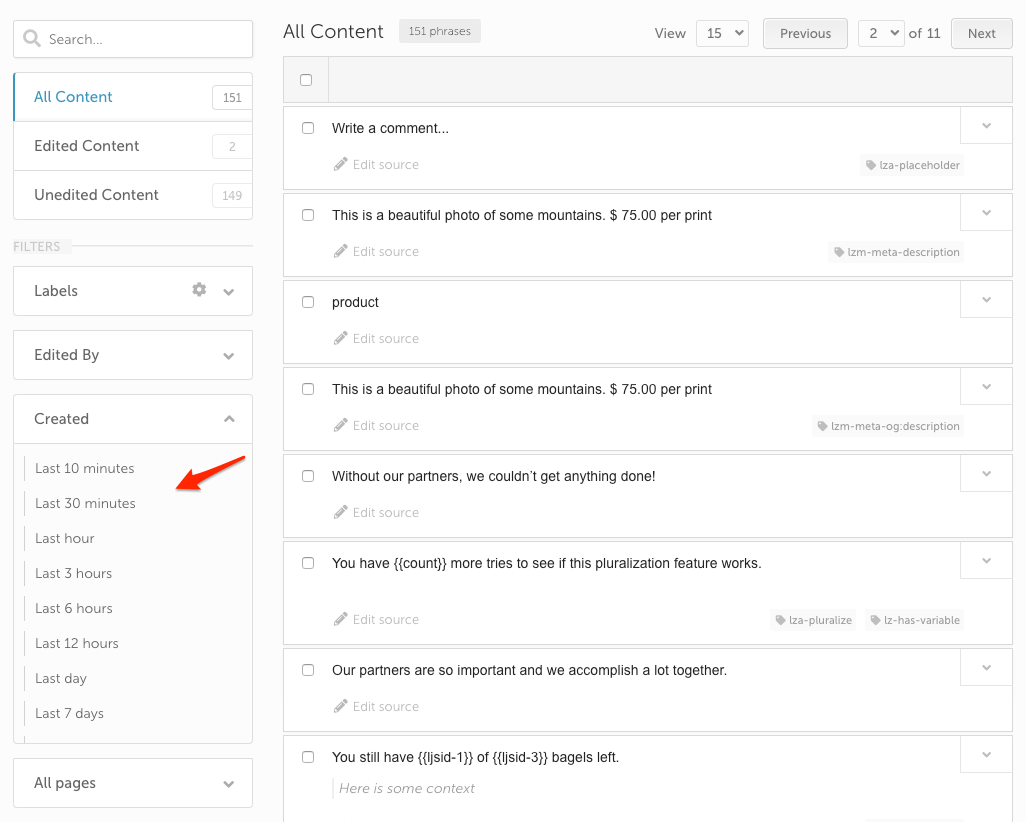Click the Search input field
The image size is (1026, 822).
[x=133, y=39]
